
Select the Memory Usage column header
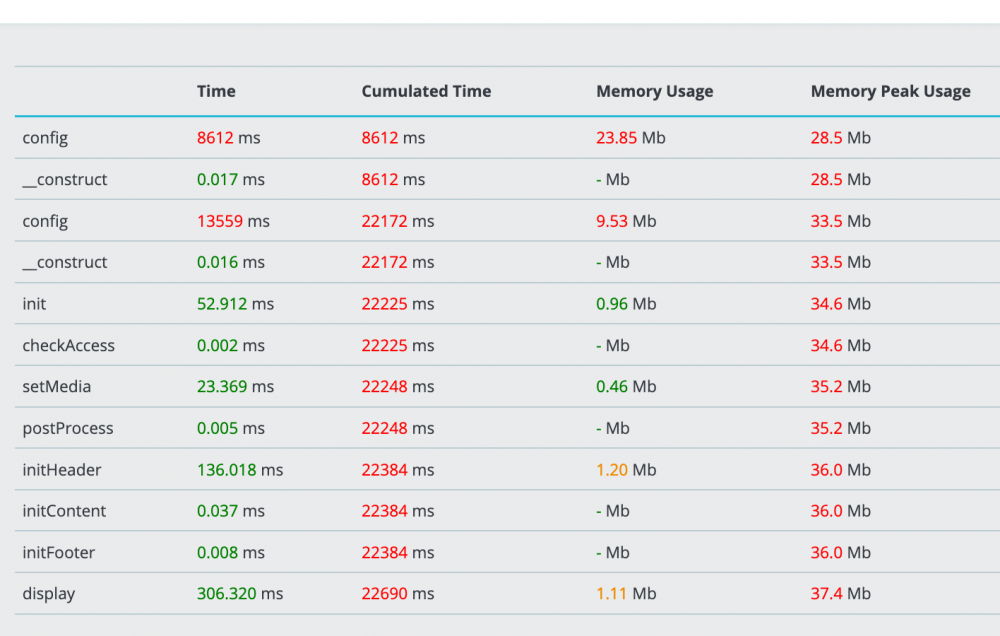click(x=654, y=91)
